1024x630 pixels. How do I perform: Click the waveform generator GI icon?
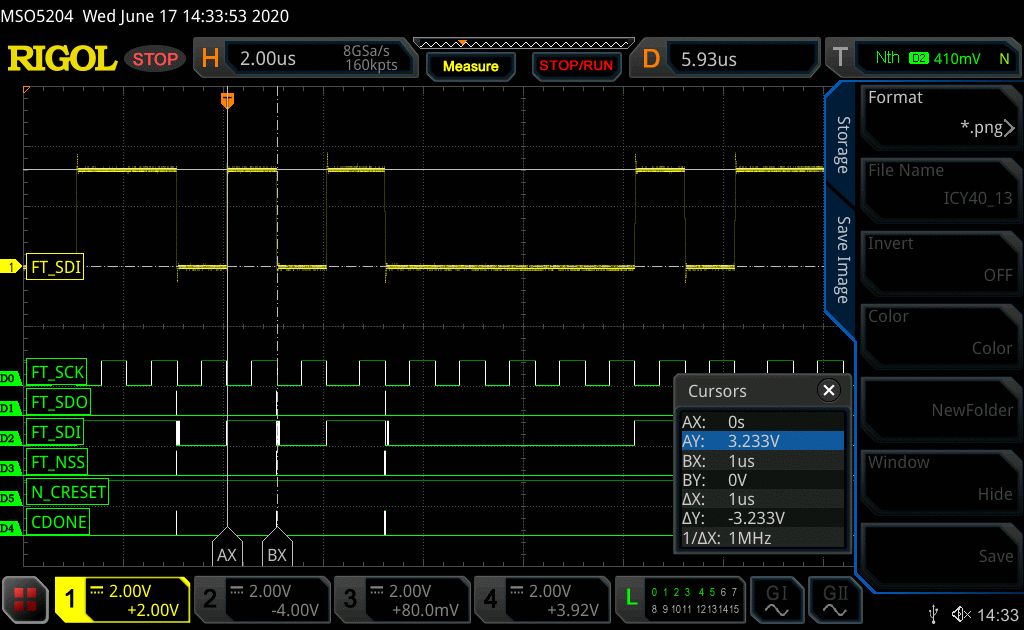(x=778, y=599)
